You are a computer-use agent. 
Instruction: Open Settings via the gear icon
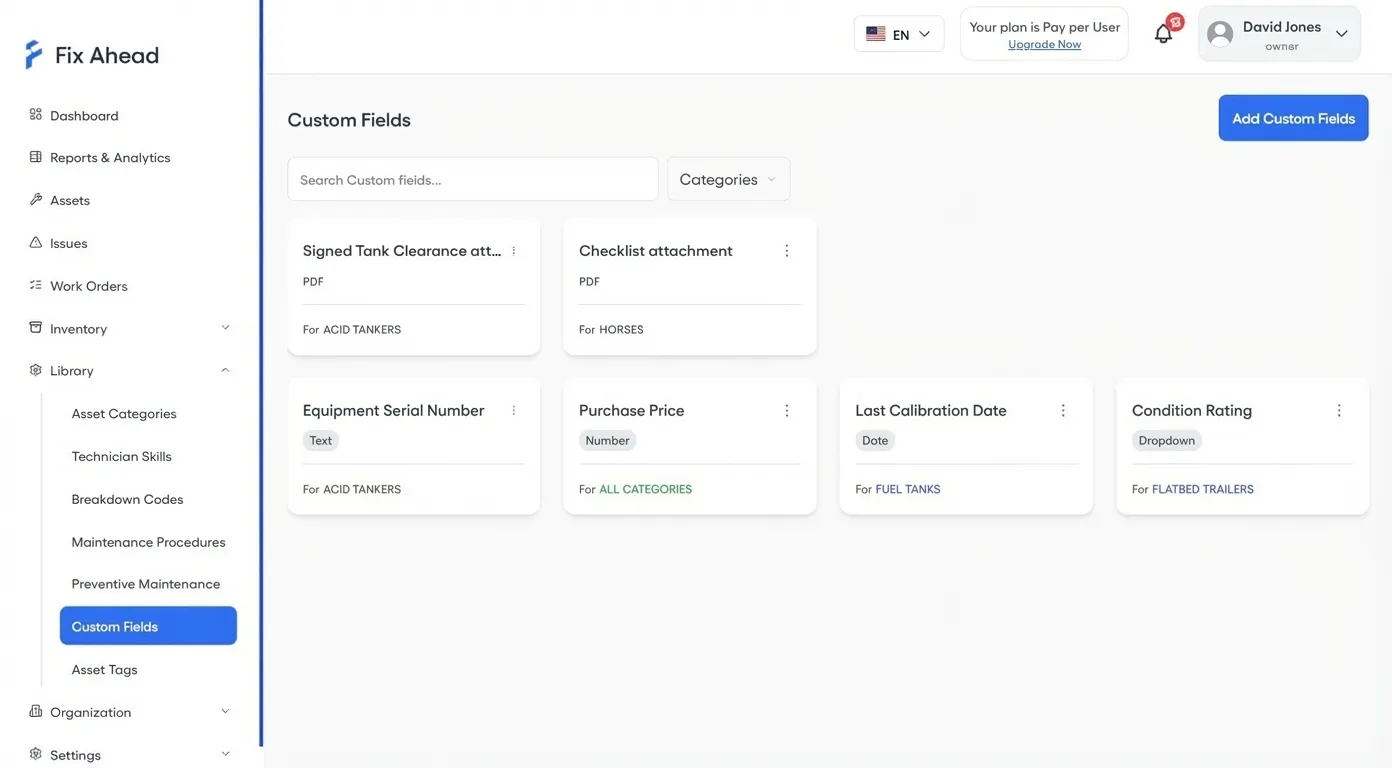(36, 755)
